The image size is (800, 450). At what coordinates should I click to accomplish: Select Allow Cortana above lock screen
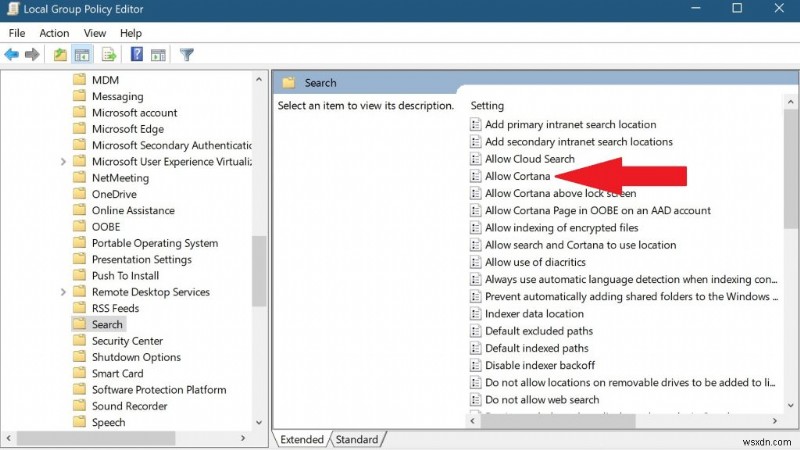click(x=560, y=193)
